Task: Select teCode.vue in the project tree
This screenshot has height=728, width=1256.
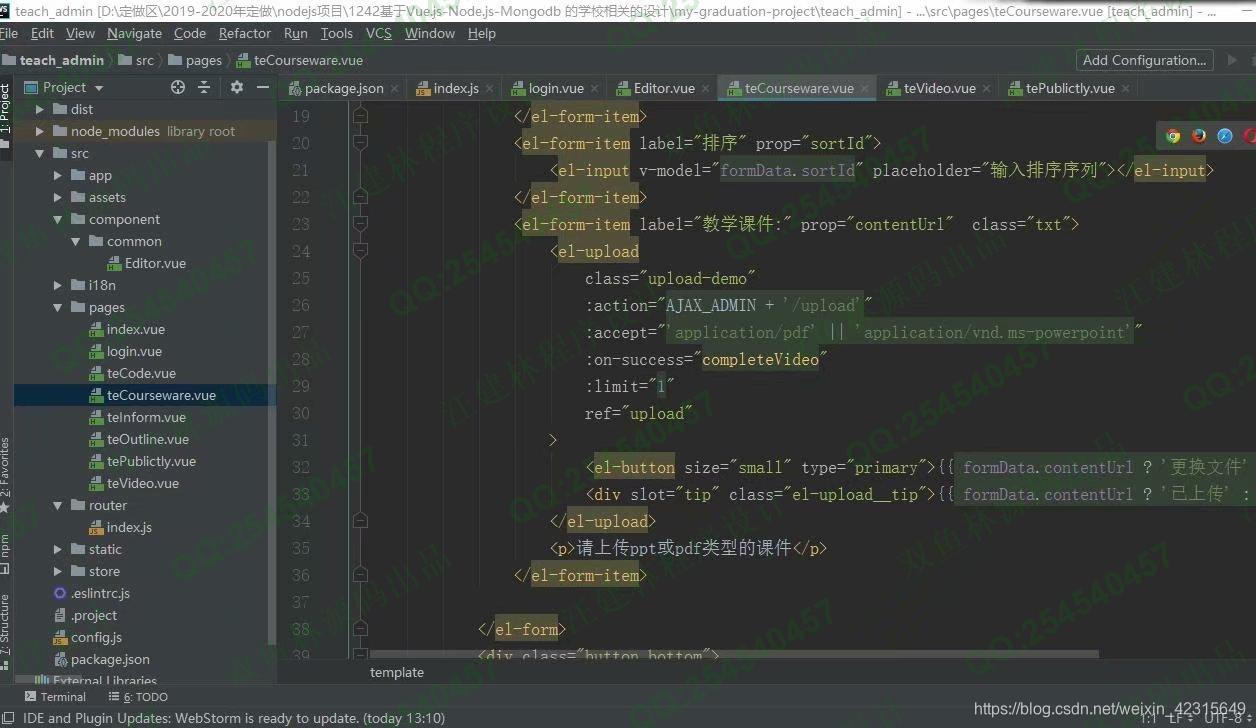Action: [x=141, y=373]
